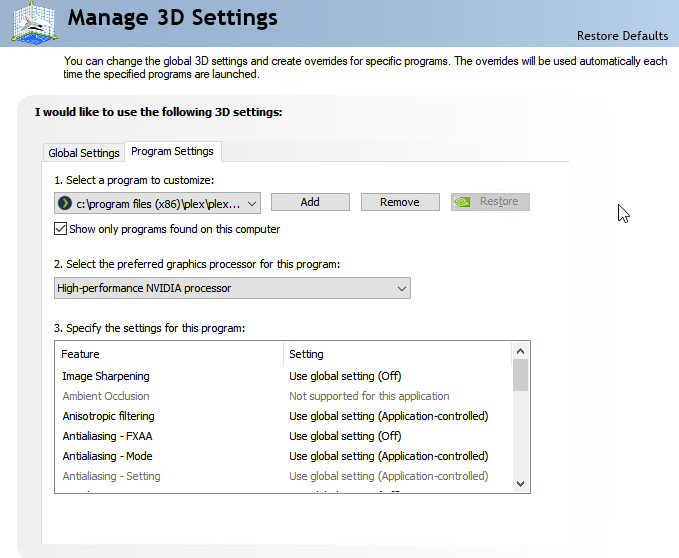Click the settings list scrollbar thumb
The image size is (679, 558).
point(520,375)
